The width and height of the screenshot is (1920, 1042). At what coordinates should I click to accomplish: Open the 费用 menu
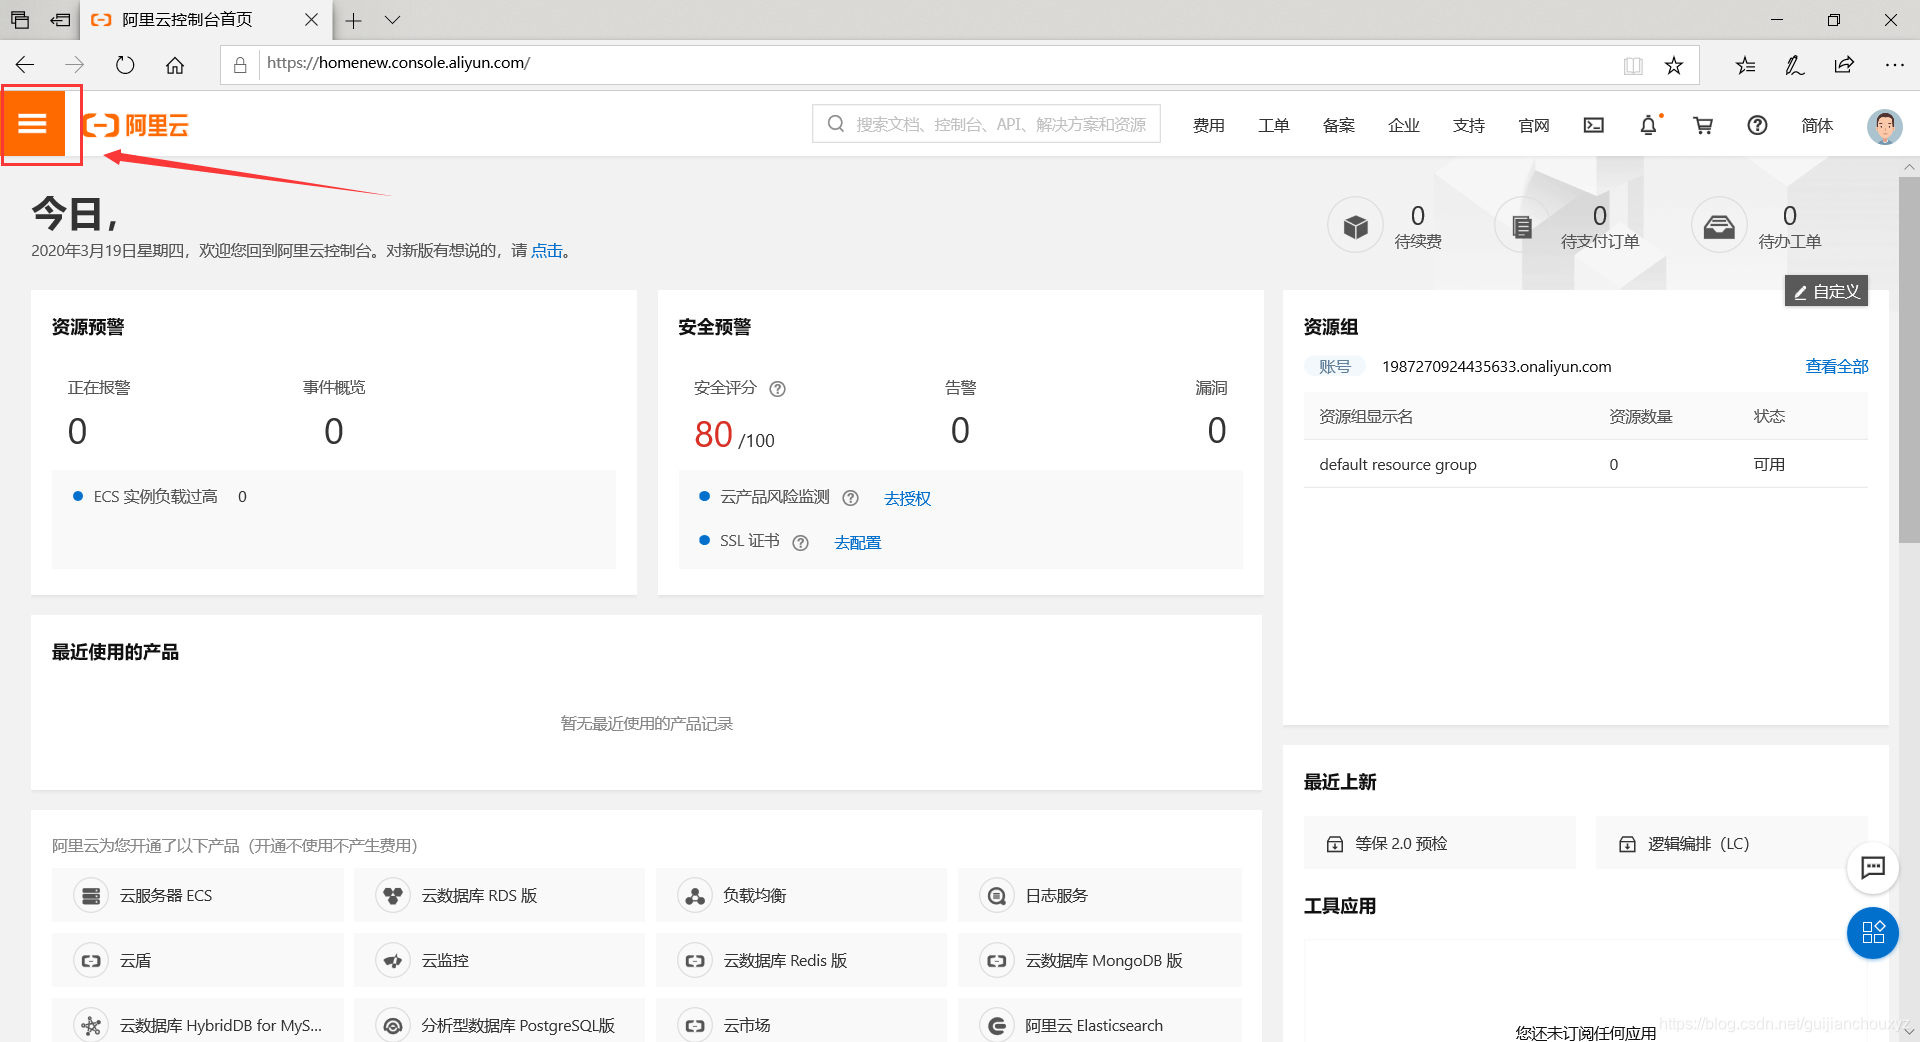point(1208,125)
